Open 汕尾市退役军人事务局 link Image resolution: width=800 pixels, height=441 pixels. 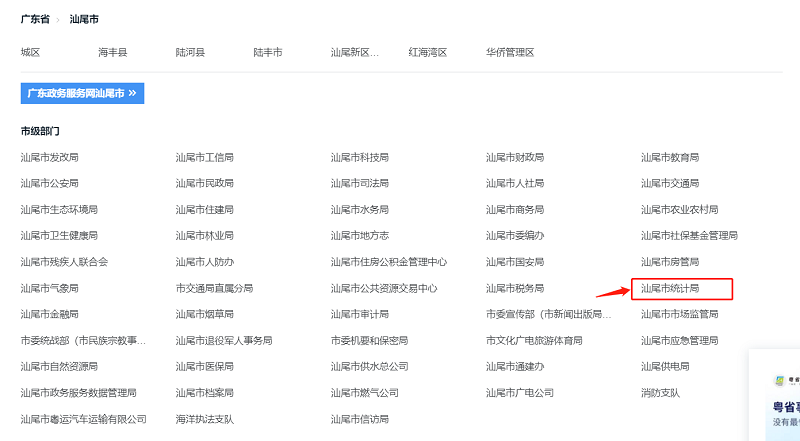click(x=224, y=340)
